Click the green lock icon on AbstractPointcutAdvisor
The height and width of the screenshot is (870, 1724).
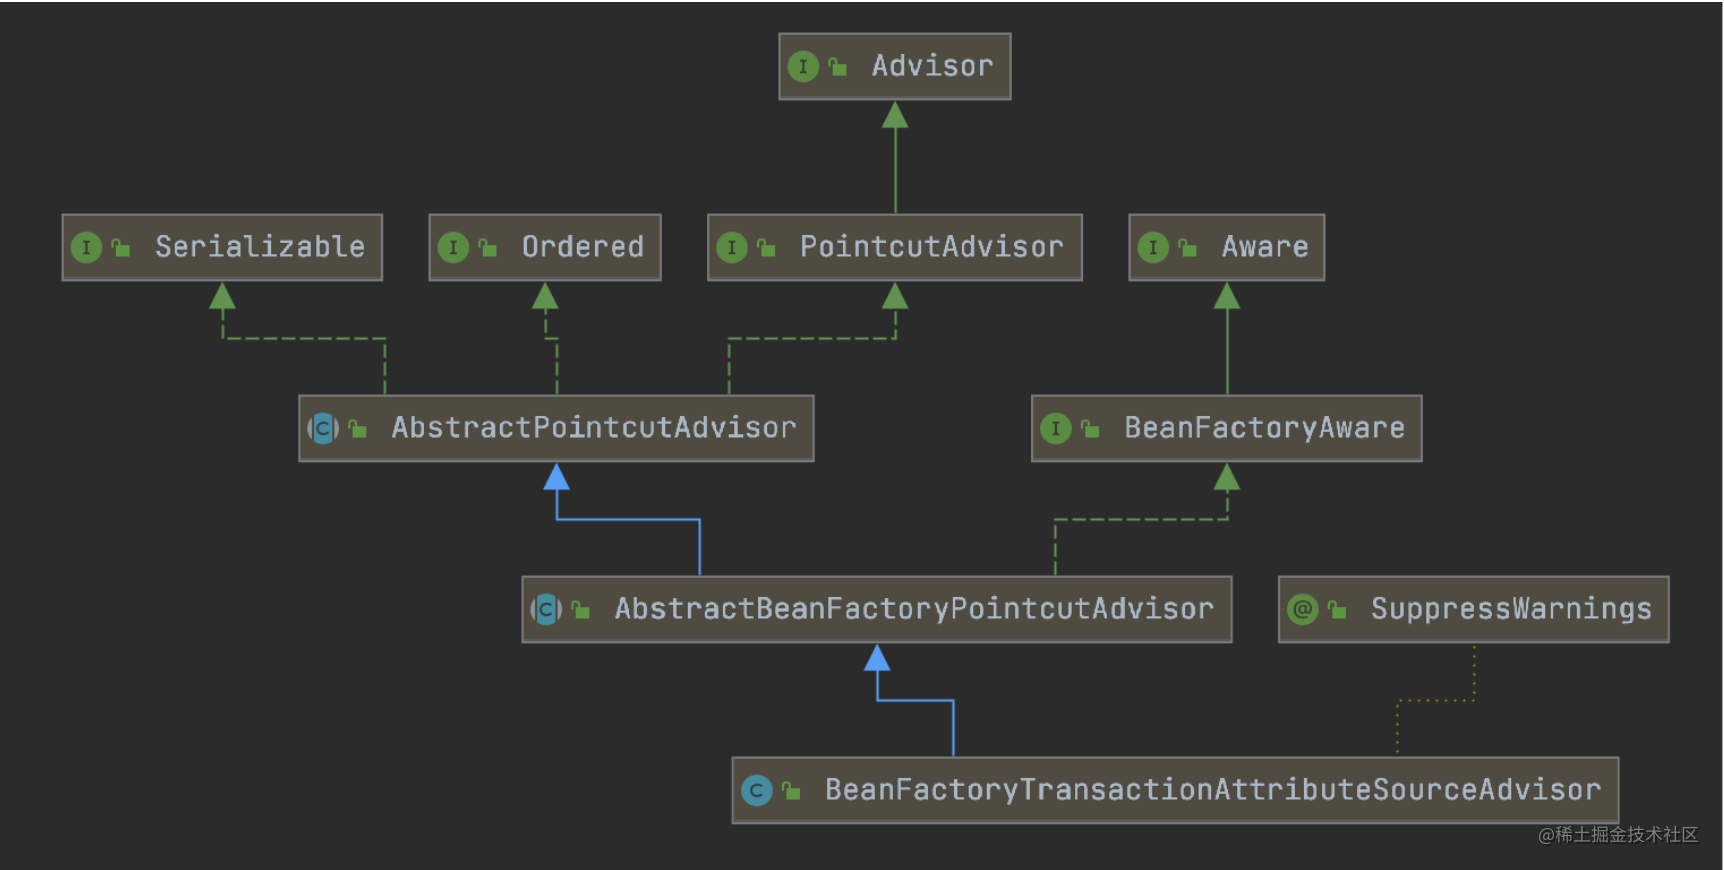357,429
